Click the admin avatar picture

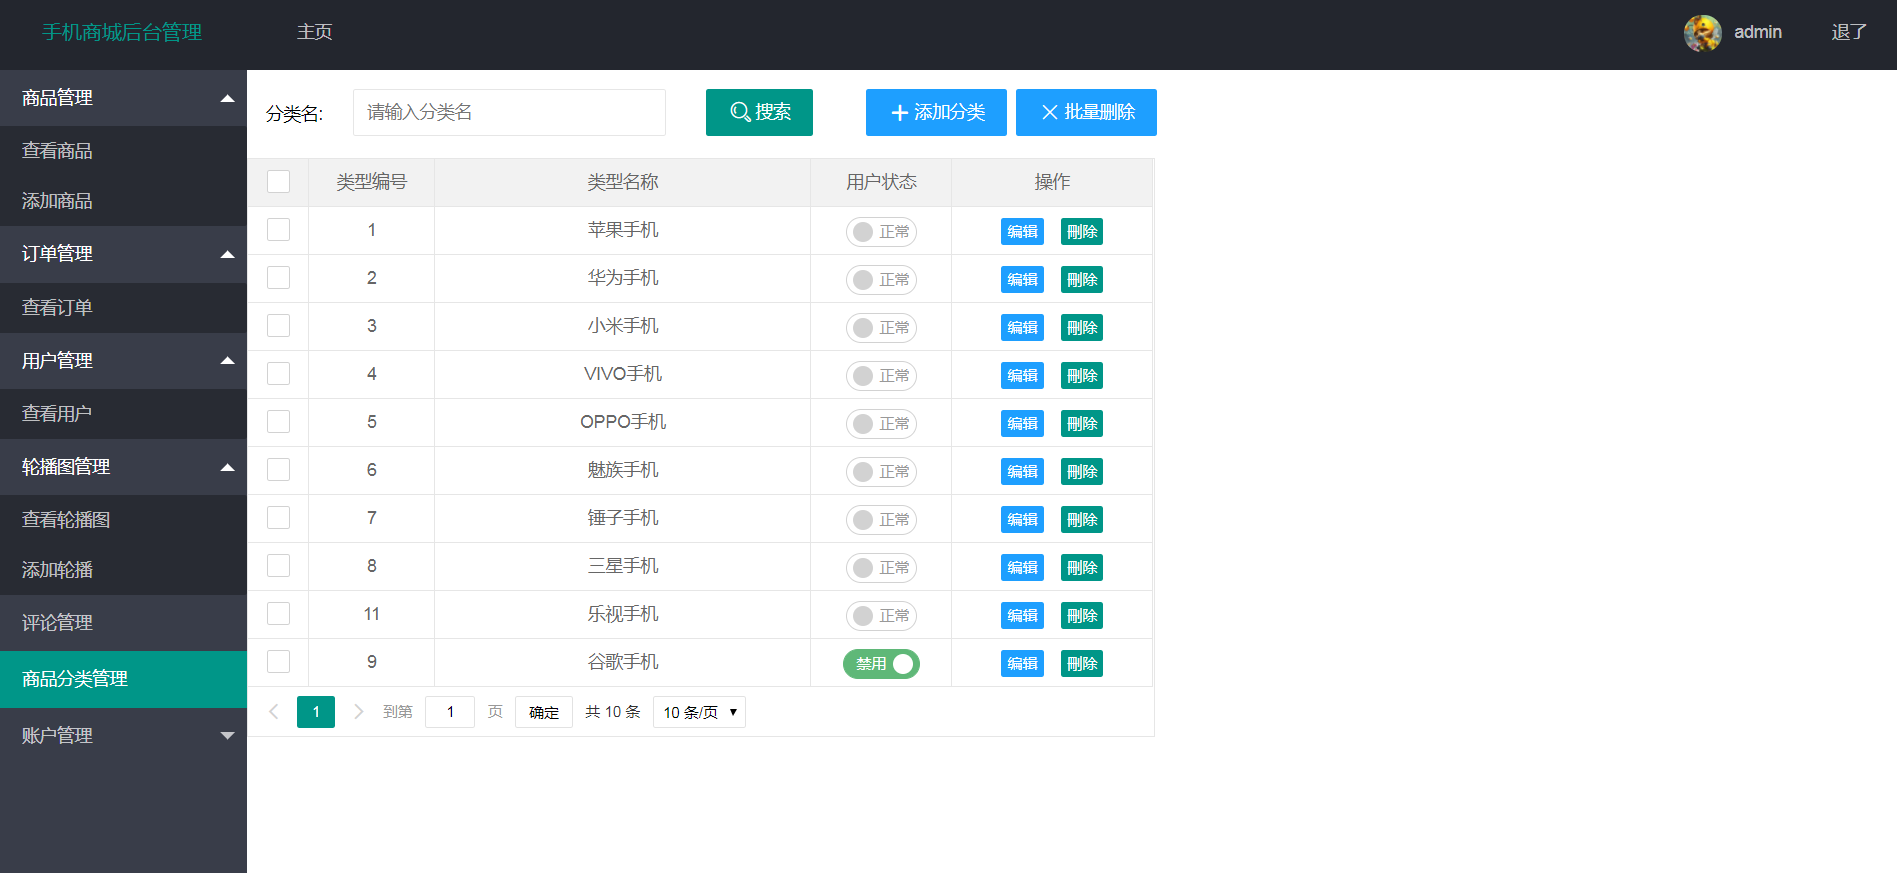[x=1702, y=33]
